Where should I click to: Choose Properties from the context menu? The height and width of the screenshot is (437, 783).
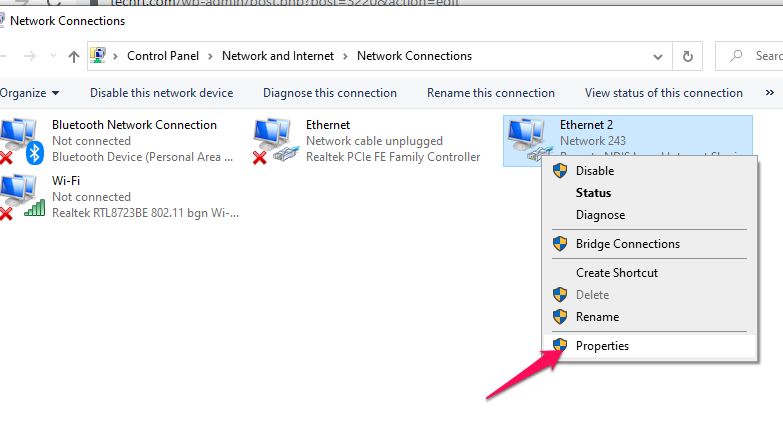(602, 346)
